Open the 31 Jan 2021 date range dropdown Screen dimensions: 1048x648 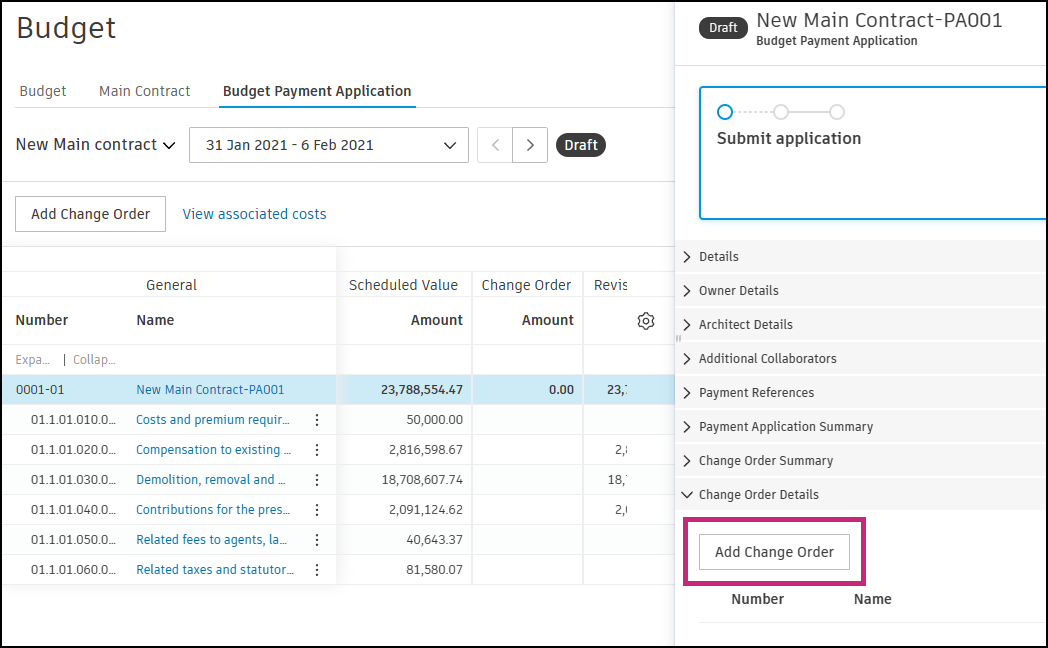coord(328,145)
